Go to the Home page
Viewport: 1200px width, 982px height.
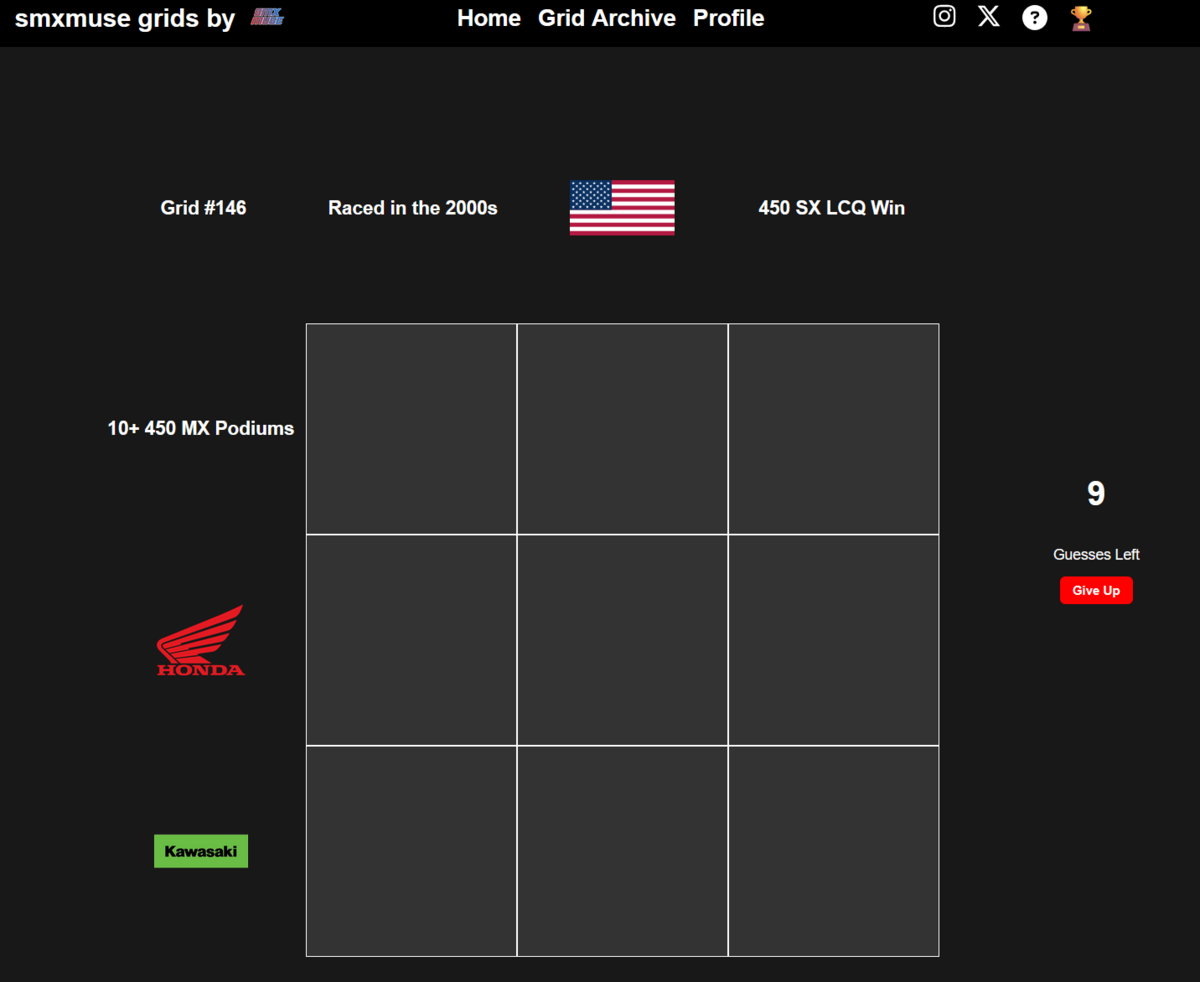[489, 18]
